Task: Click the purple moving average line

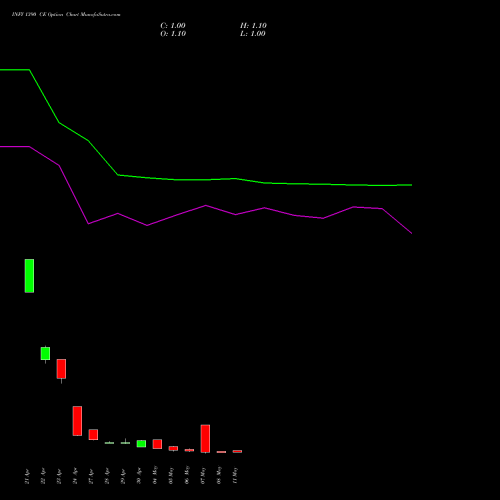Action: tap(206, 206)
